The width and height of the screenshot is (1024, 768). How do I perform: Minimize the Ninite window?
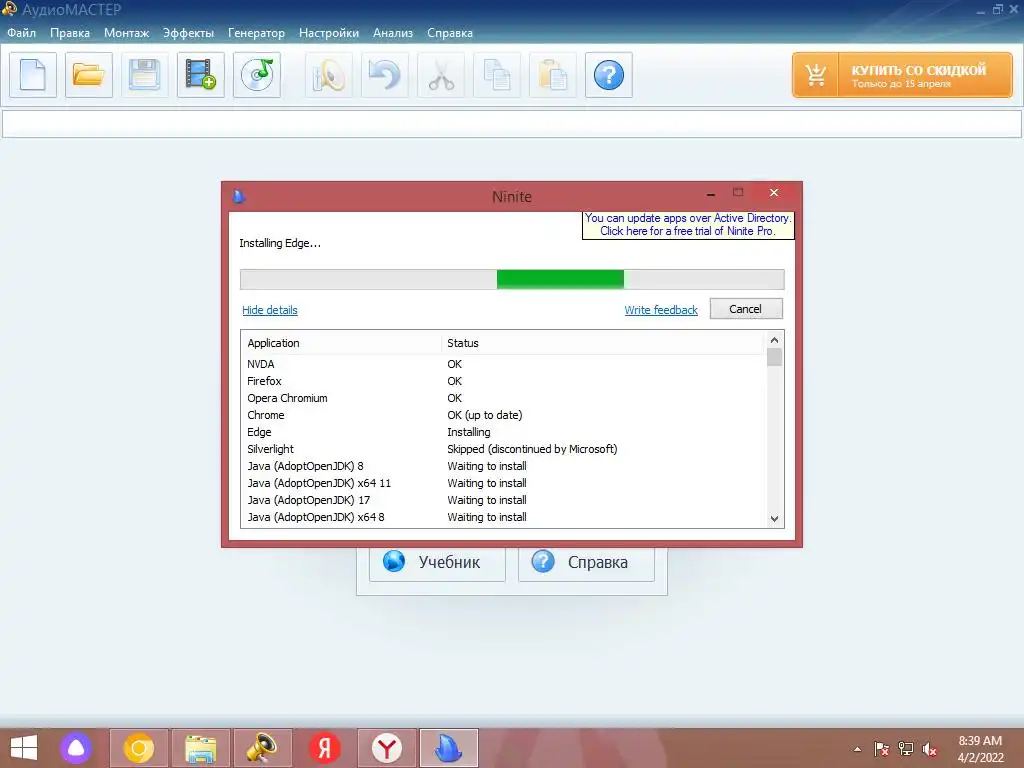click(x=711, y=193)
